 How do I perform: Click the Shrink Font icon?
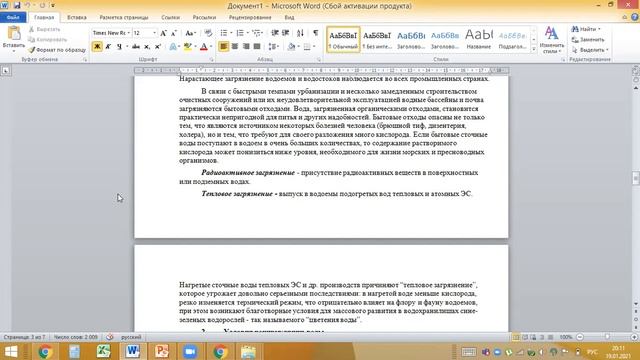[173, 33]
